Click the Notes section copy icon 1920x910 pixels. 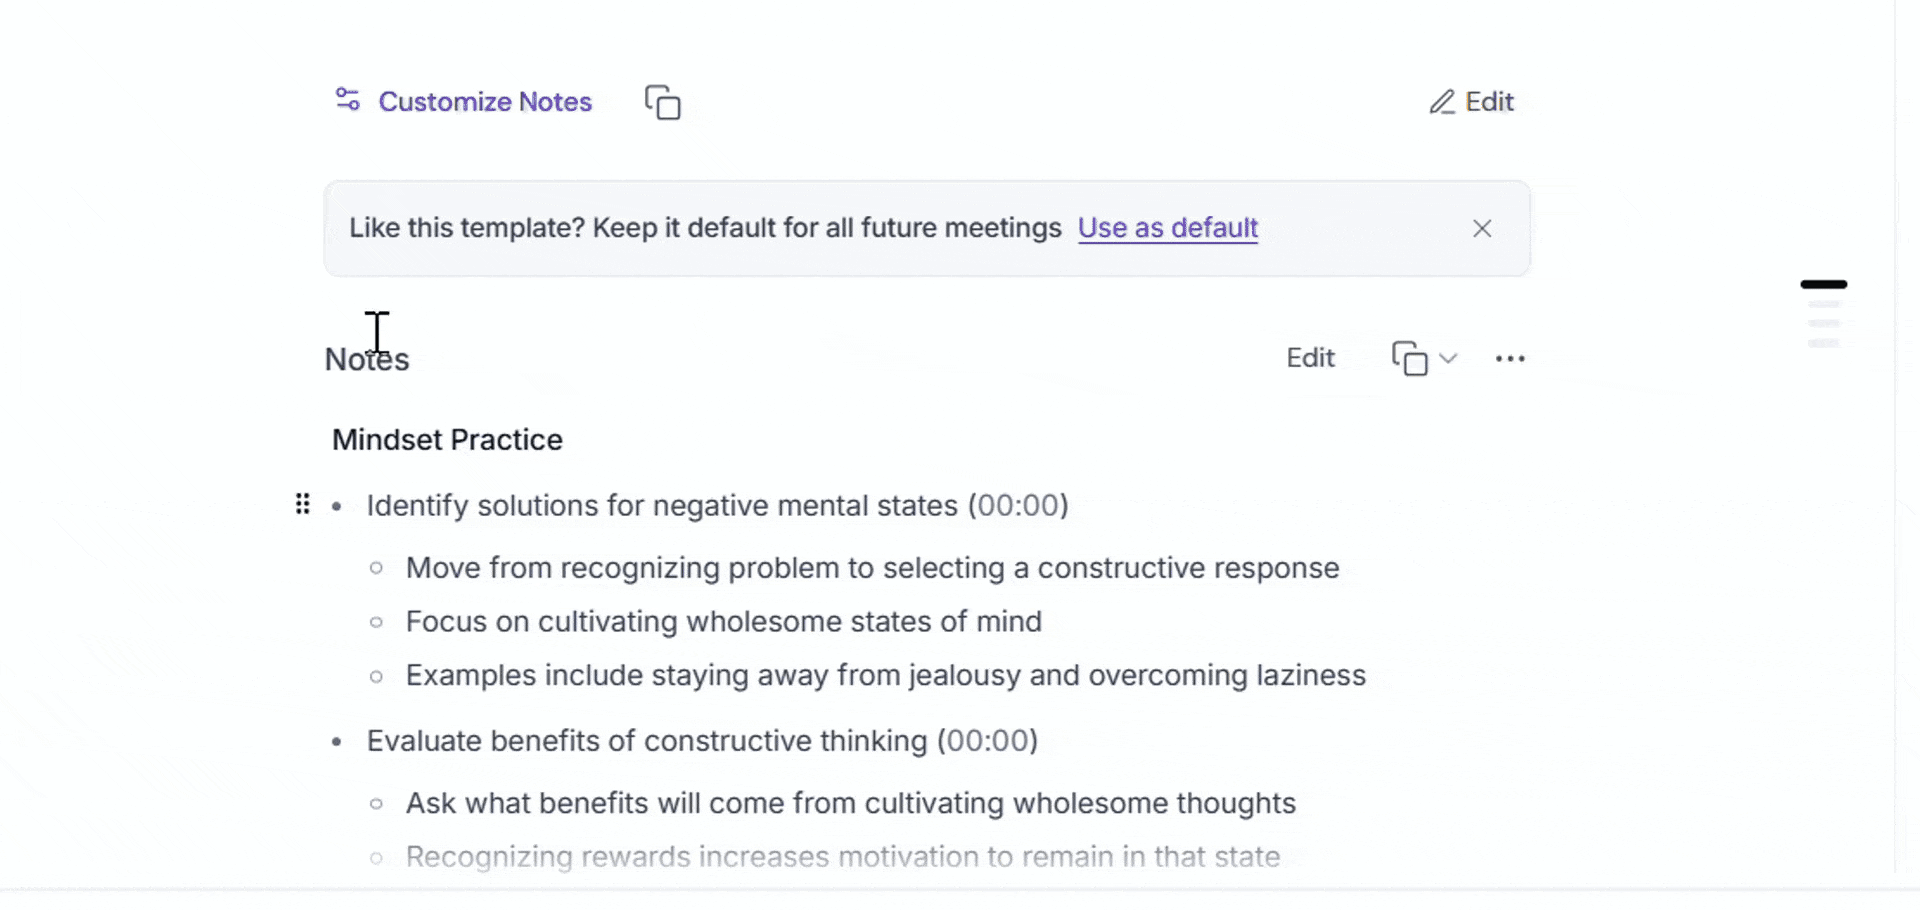[1409, 358]
